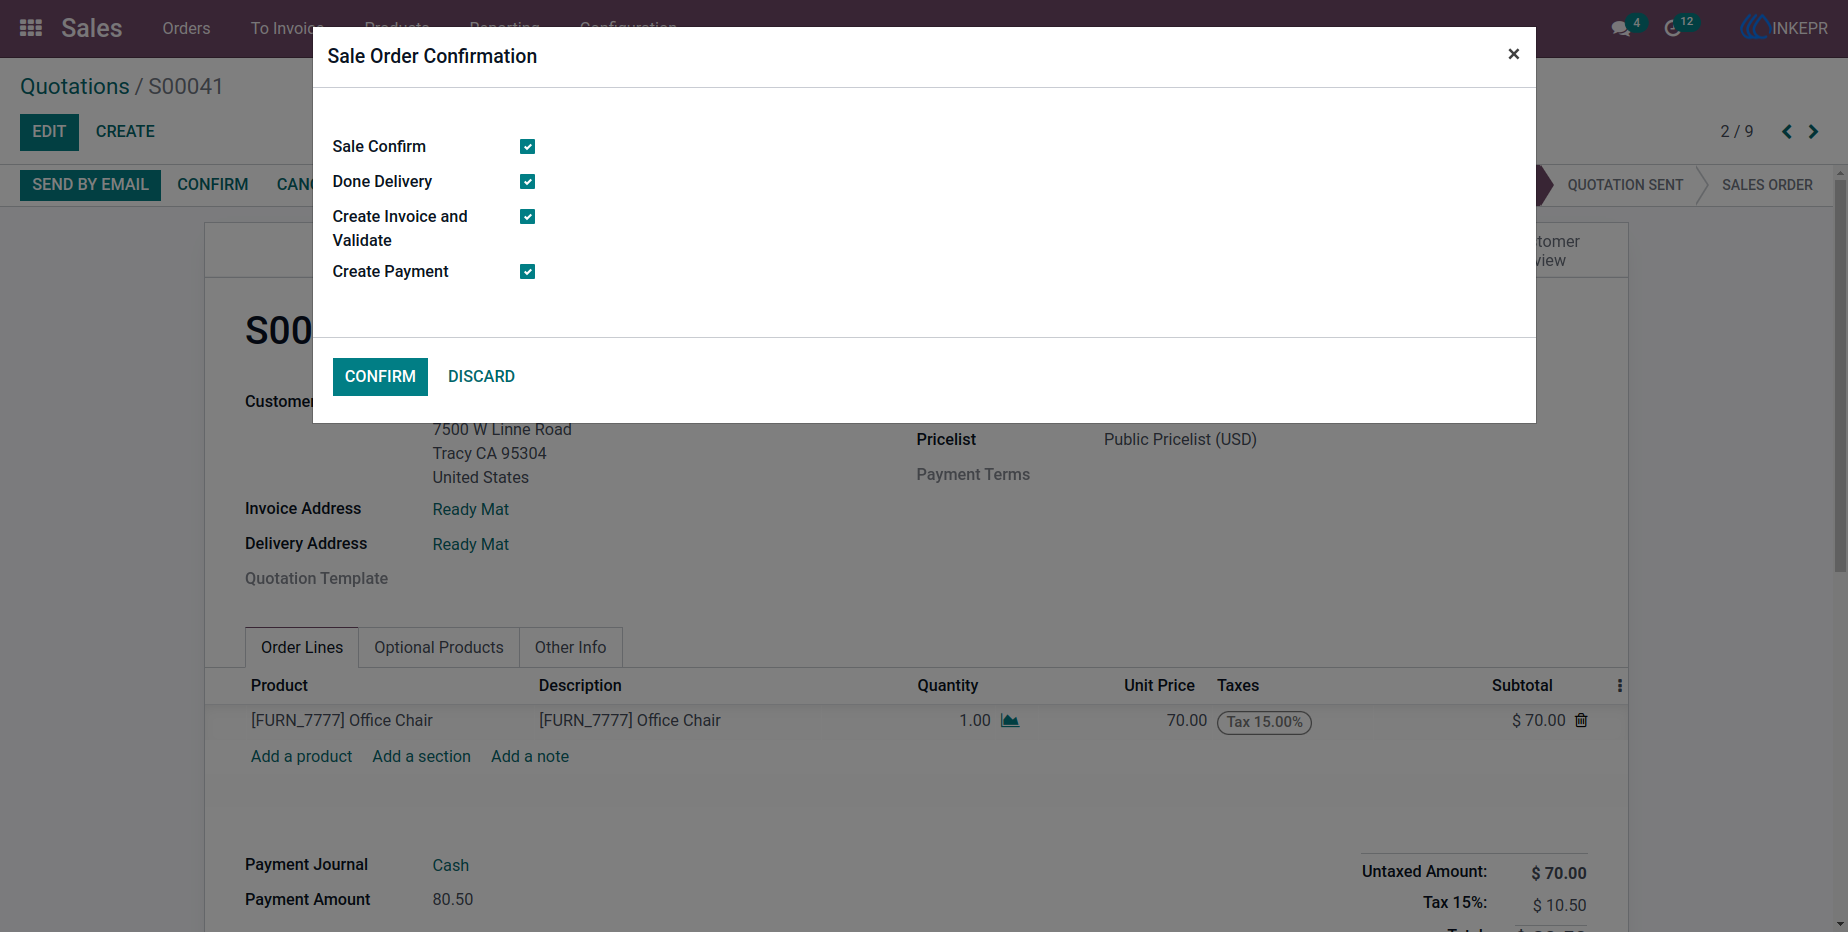The width and height of the screenshot is (1848, 932).
Task: Click the record pager 2 / 9
Action: pos(1736,132)
